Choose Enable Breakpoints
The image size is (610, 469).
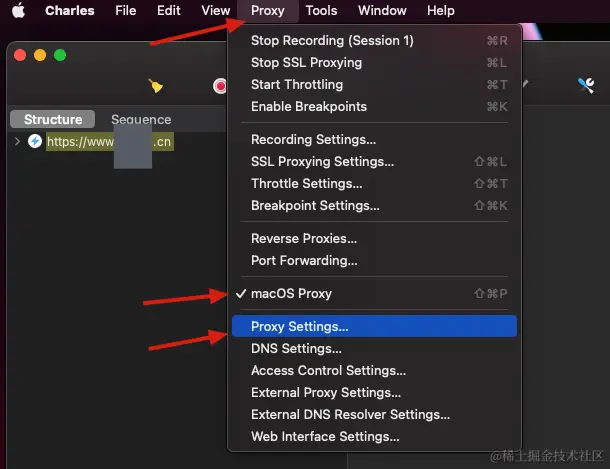374,107
